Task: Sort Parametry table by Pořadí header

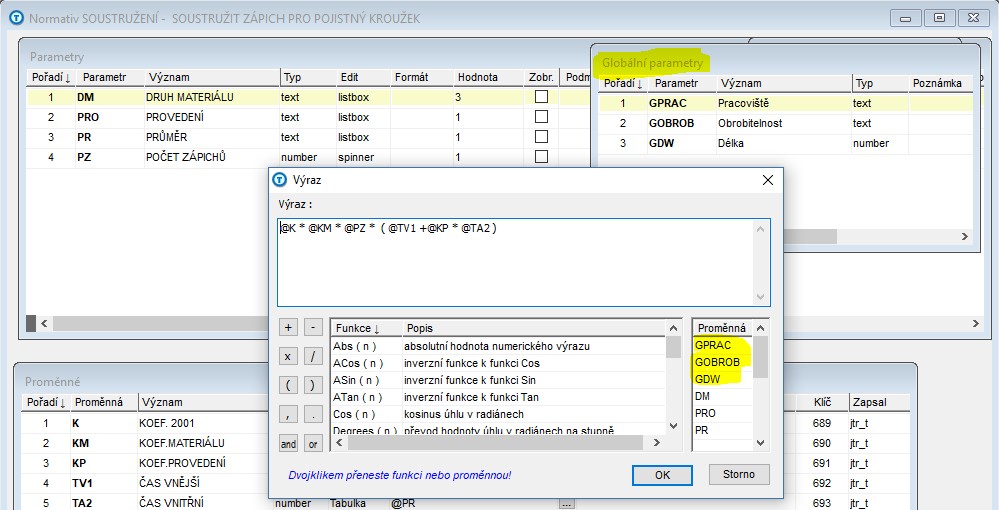Action: click(51, 77)
